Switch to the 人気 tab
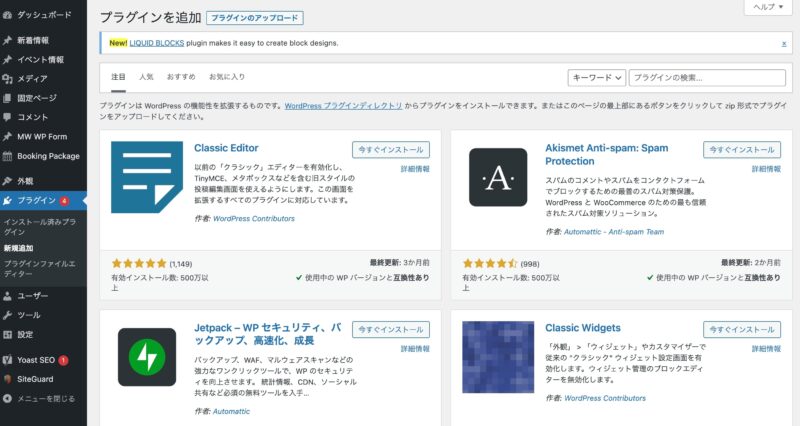Screen dimensions: 800x426 pos(146,77)
